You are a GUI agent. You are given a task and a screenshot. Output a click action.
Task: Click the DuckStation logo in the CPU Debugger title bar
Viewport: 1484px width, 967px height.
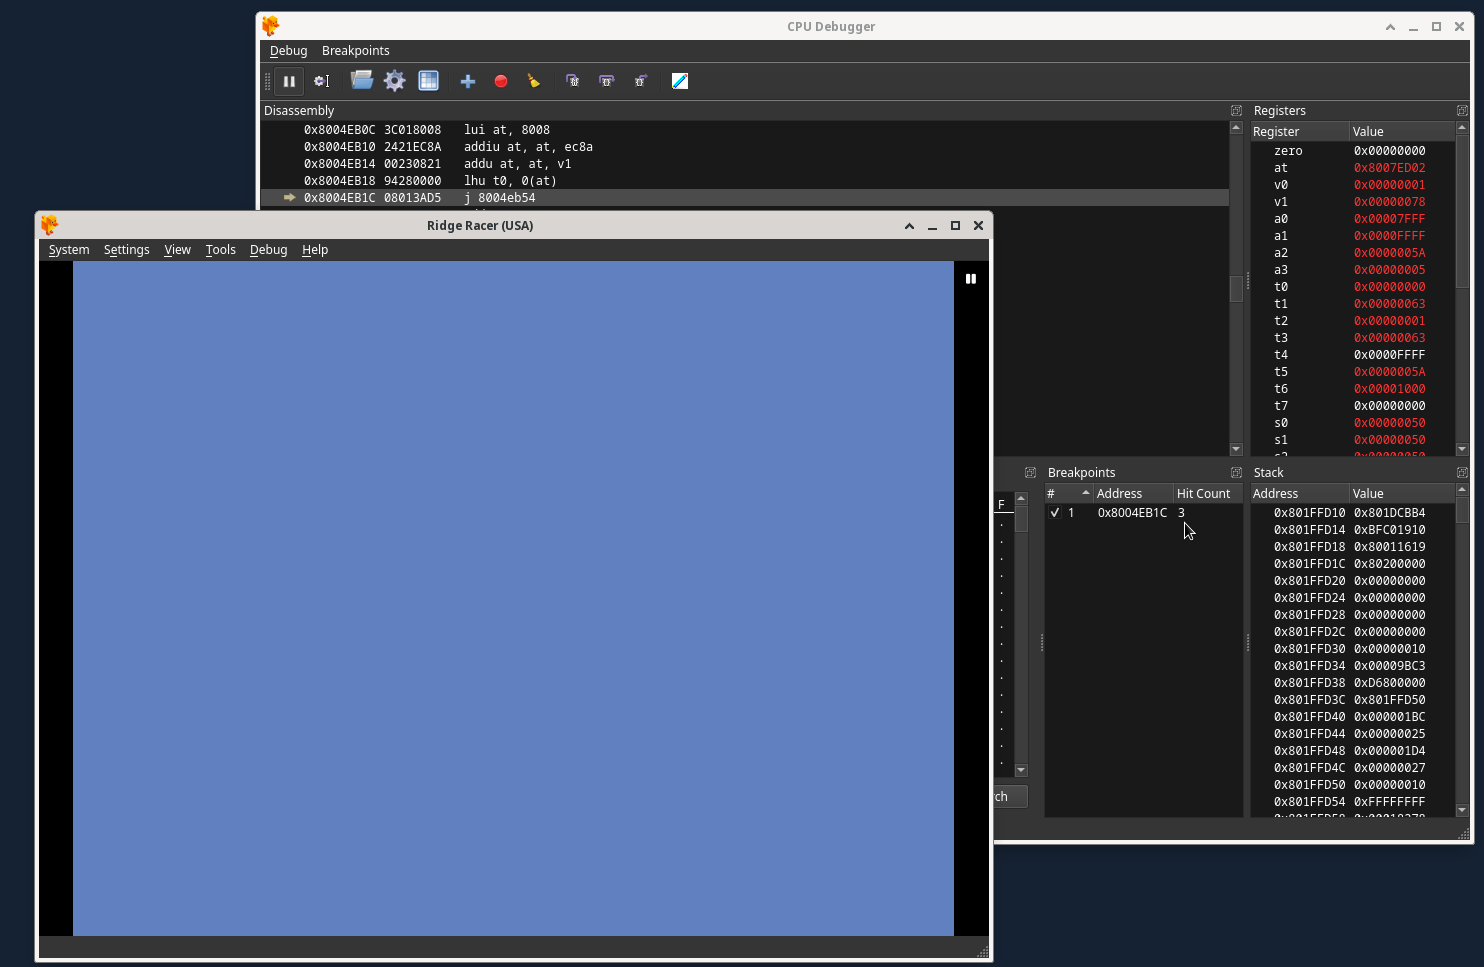tap(271, 26)
